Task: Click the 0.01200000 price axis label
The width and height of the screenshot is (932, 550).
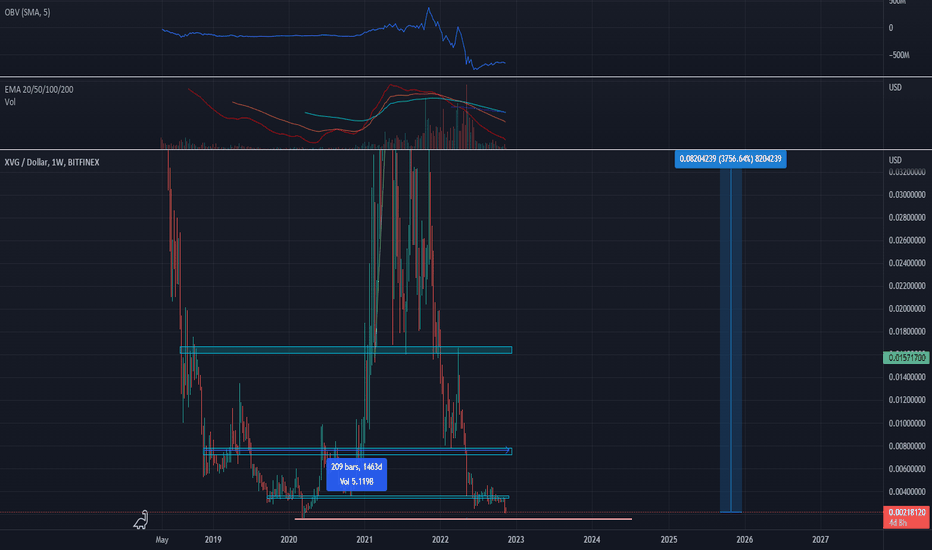Action: (x=907, y=400)
